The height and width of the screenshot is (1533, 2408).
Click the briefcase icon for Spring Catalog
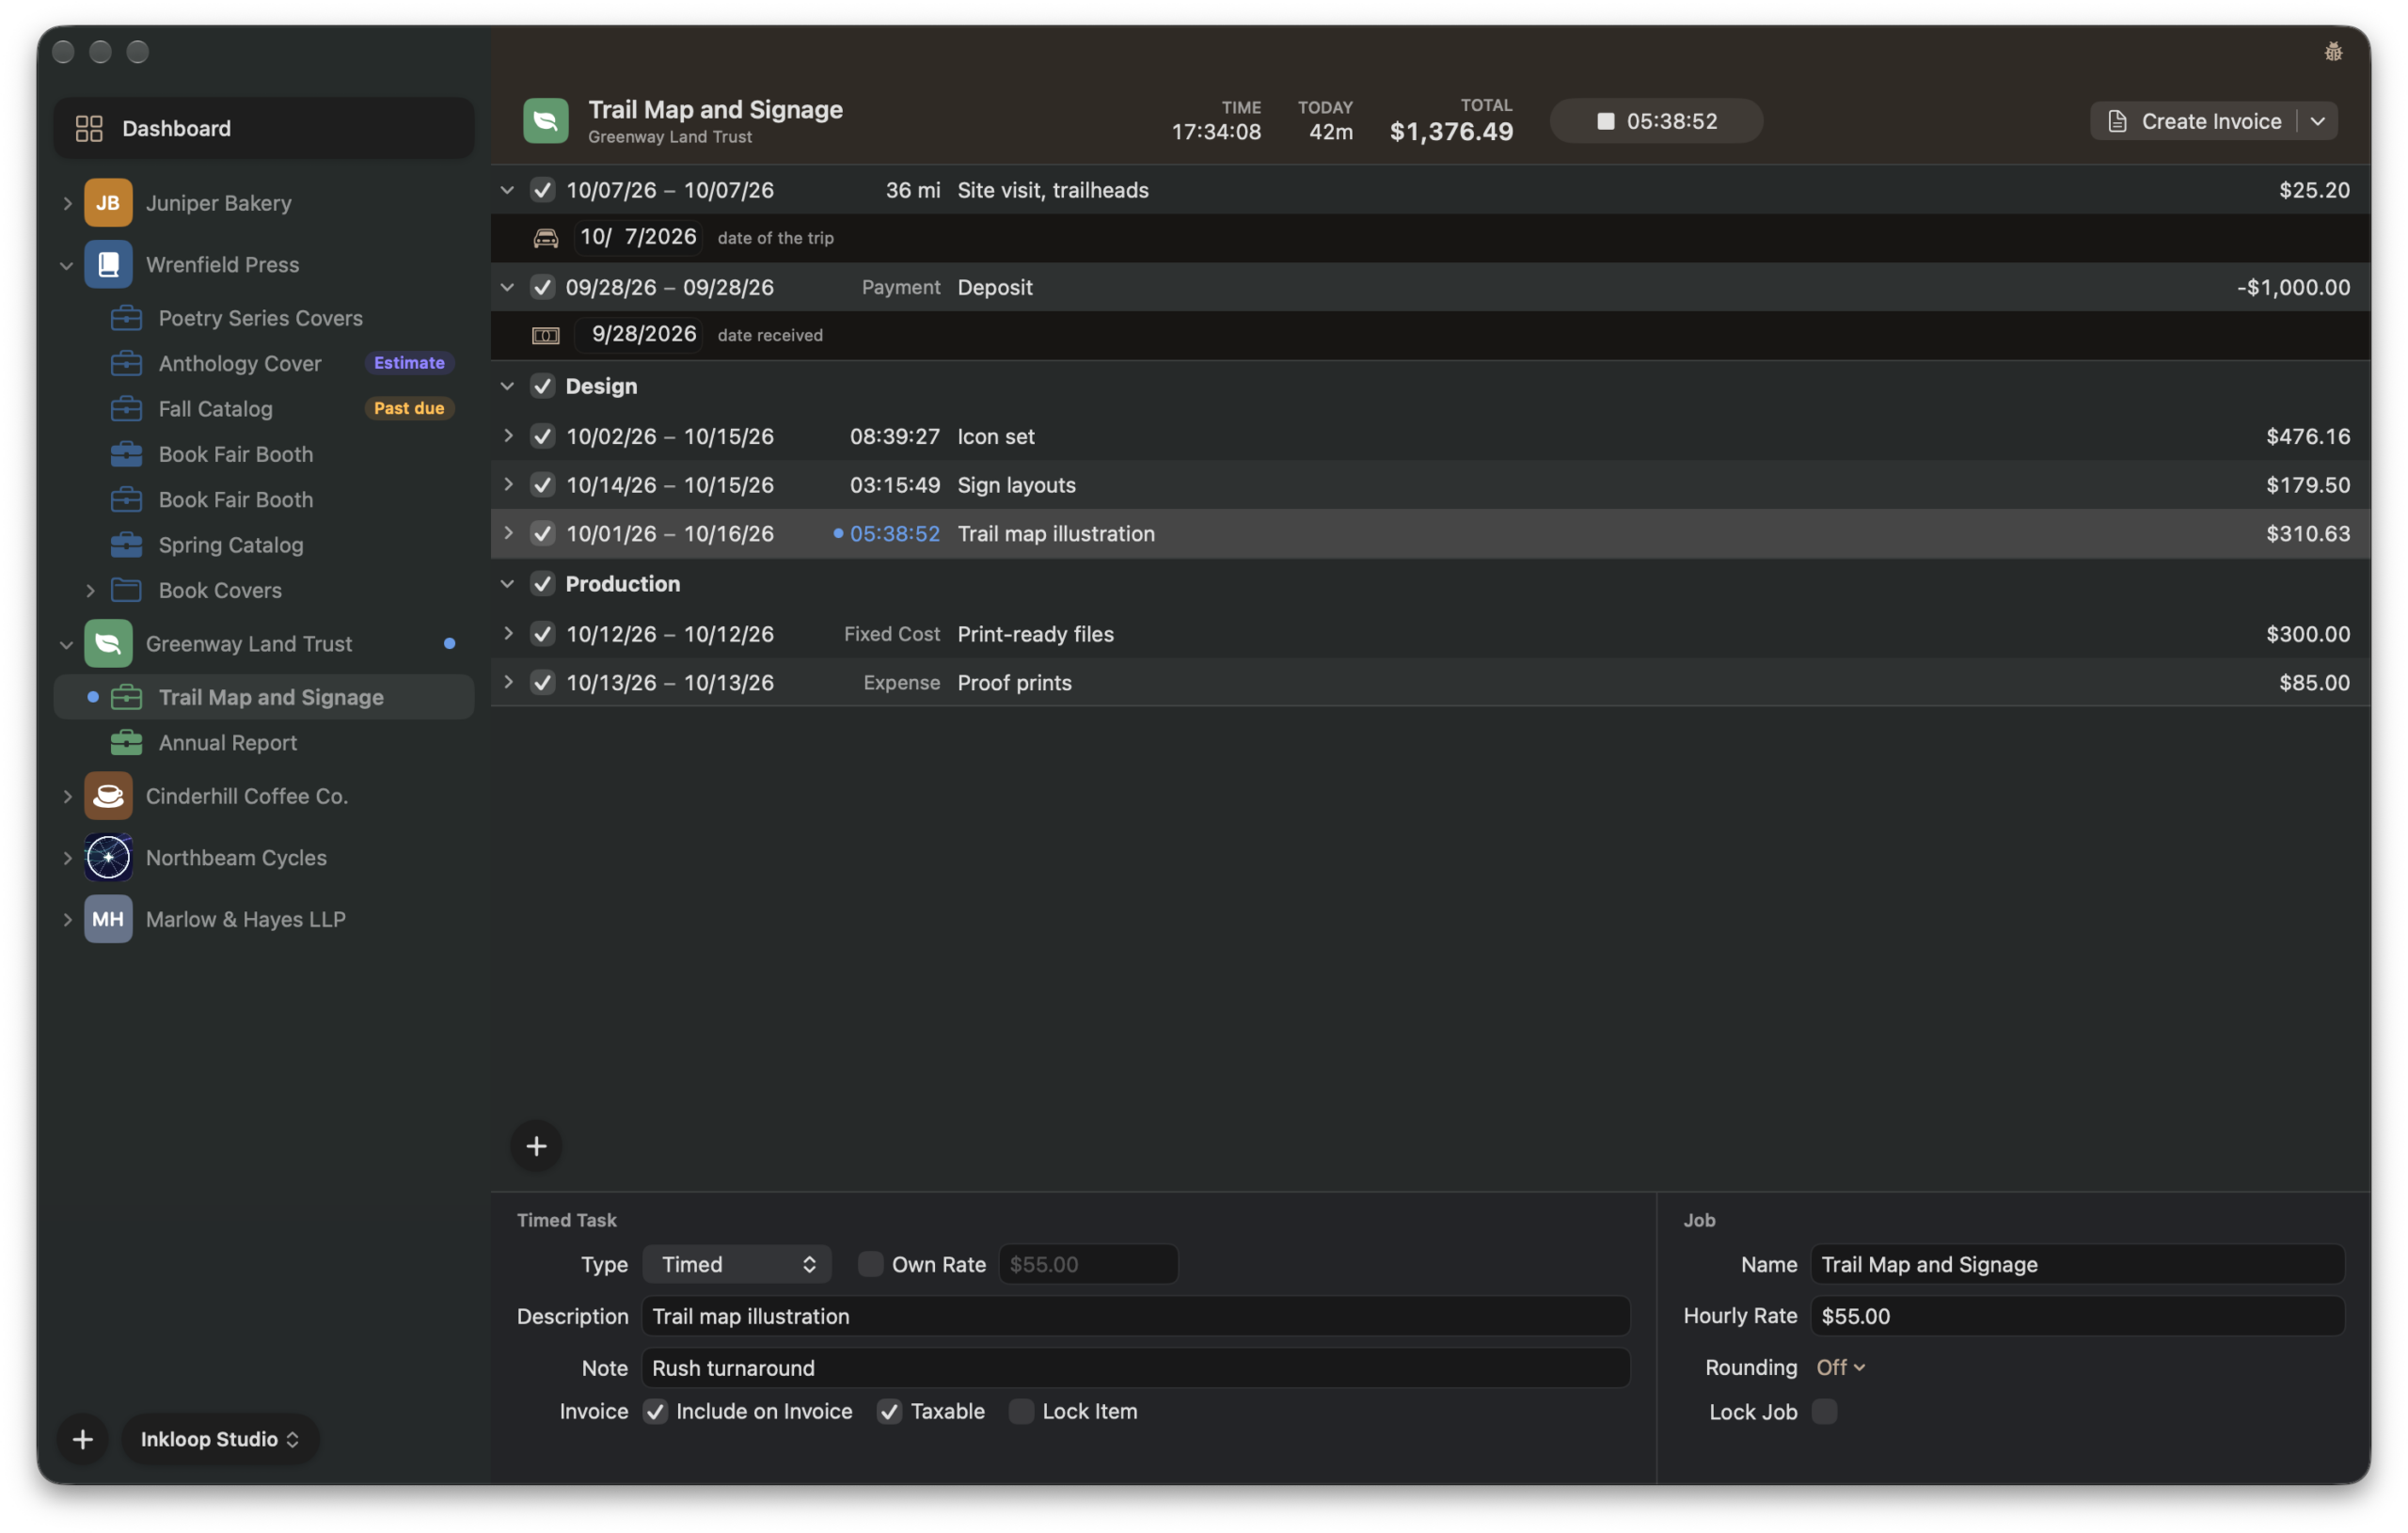click(x=126, y=544)
